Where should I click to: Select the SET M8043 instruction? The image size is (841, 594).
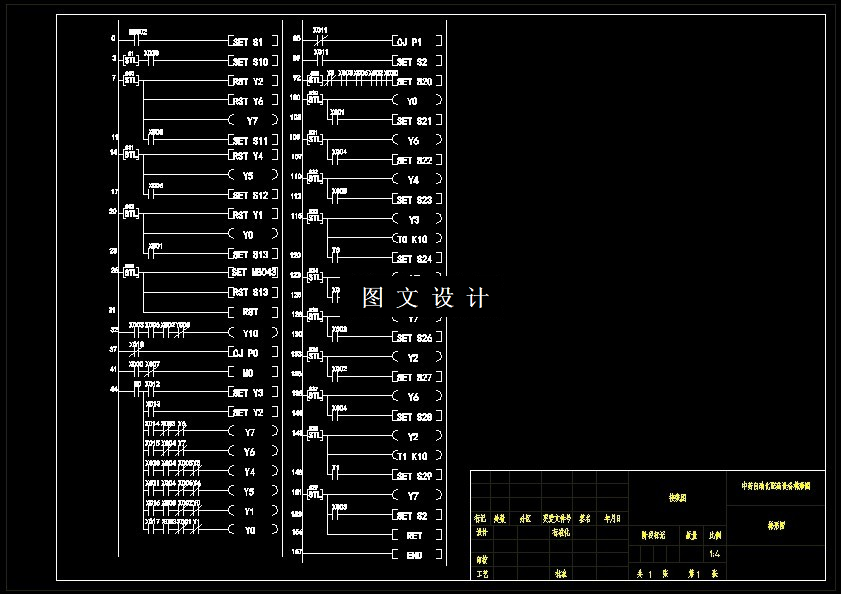(253, 273)
